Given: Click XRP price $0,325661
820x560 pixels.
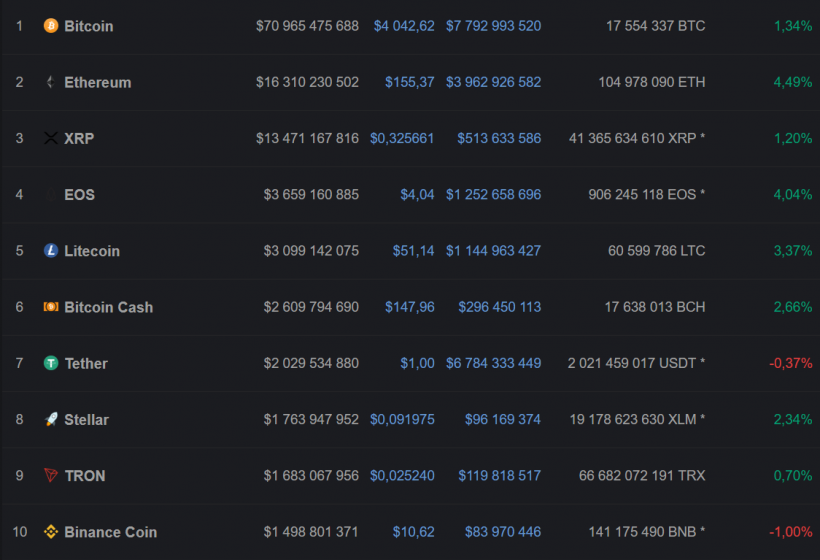Looking at the screenshot, I should coord(402,138).
